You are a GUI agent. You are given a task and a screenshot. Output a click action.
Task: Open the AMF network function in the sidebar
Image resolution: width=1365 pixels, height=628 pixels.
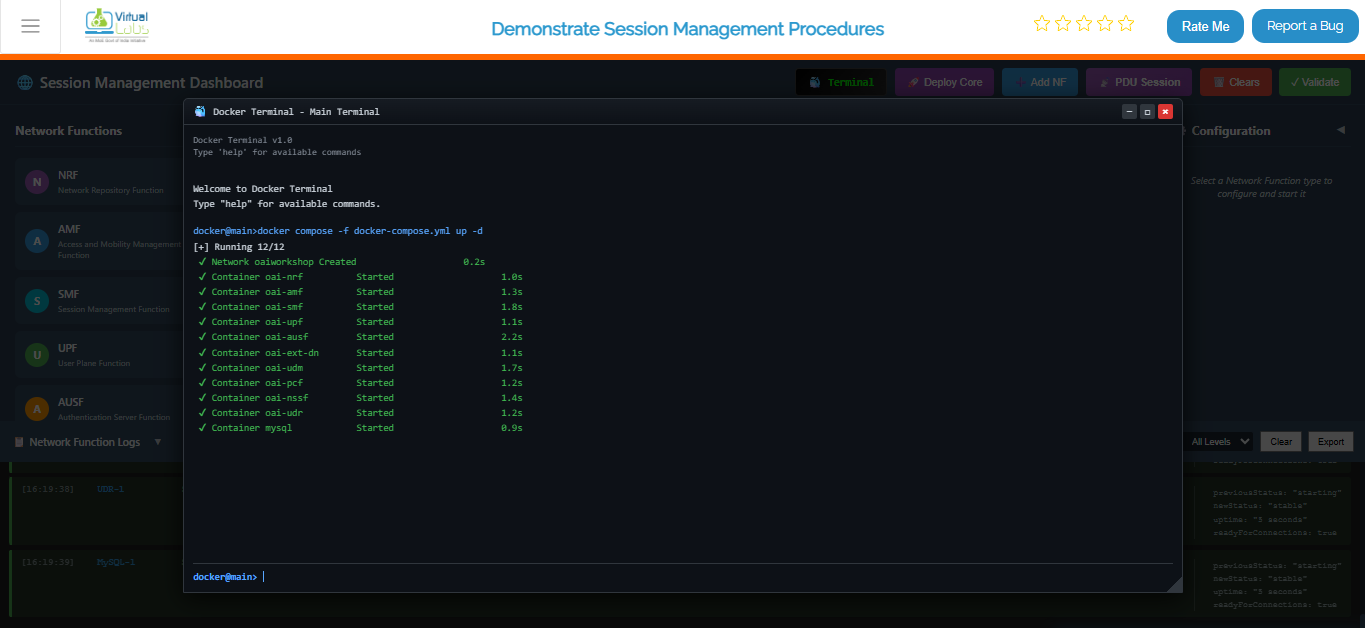35,241
